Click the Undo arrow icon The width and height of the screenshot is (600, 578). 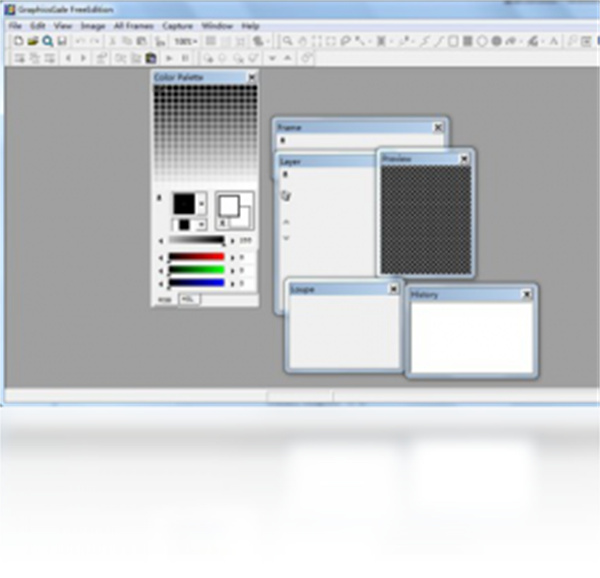coord(80,41)
